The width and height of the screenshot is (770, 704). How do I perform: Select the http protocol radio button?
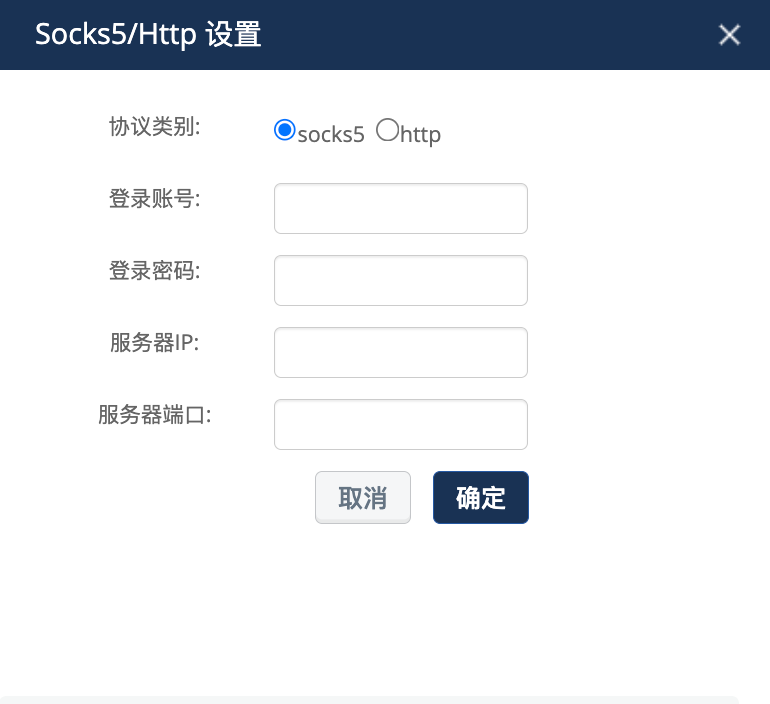387,130
